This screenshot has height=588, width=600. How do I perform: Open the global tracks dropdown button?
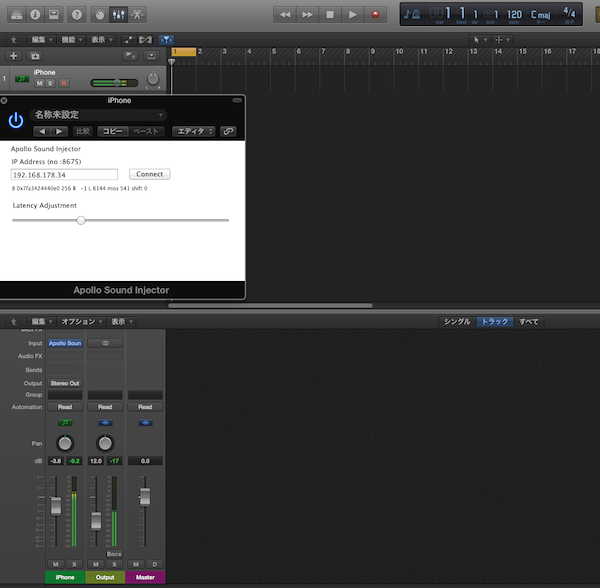coord(152,56)
